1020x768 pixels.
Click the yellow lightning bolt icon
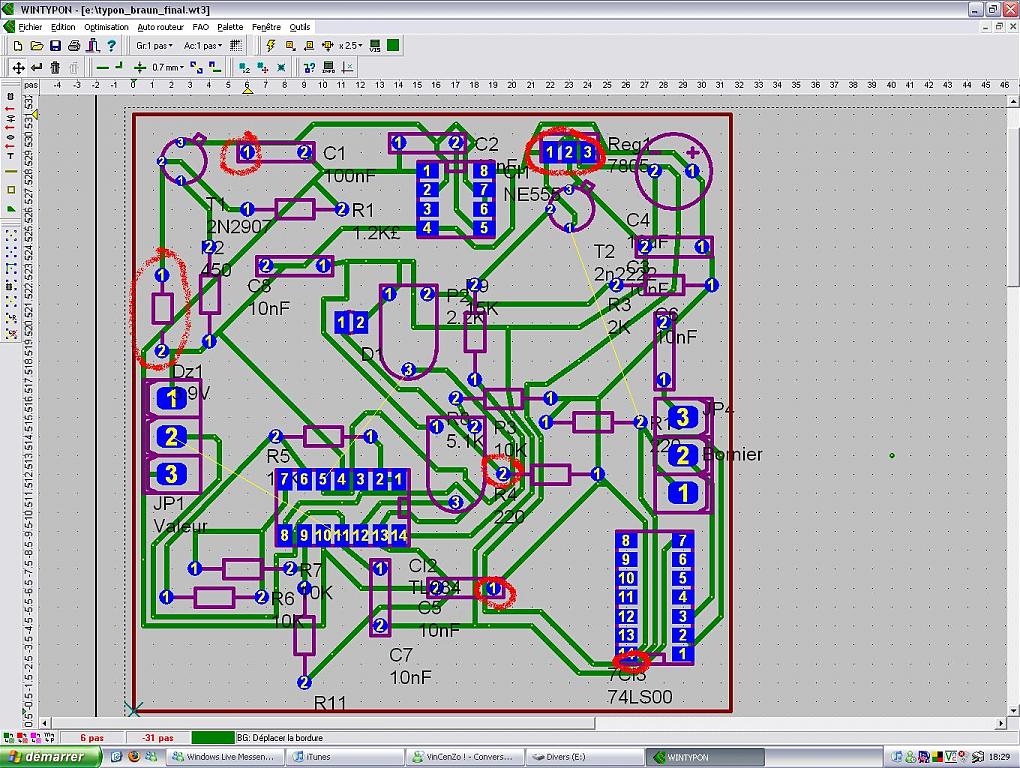pyautogui.click(x=271, y=46)
